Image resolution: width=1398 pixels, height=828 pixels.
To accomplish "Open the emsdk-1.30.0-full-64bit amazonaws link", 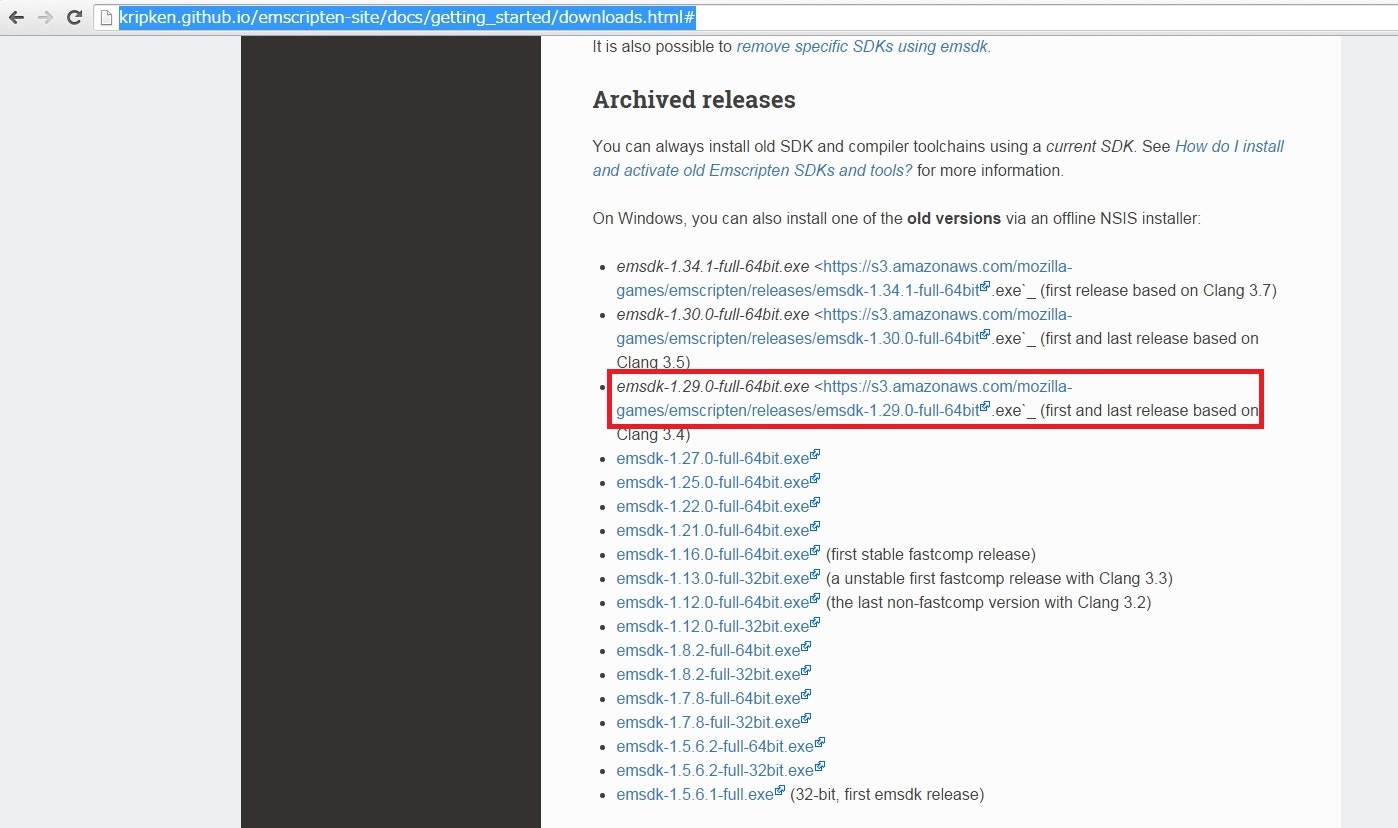I will [844, 326].
